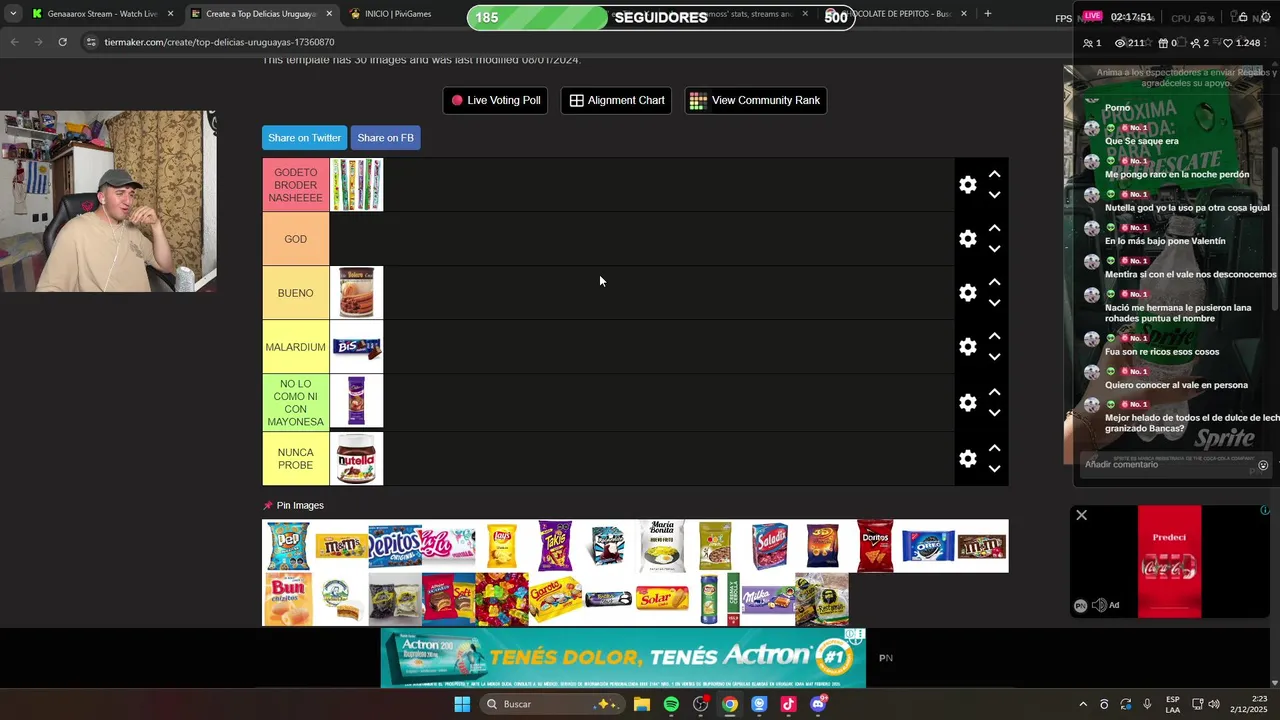
Task: View Community Rank
Action: pyautogui.click(x=755, y=100)
